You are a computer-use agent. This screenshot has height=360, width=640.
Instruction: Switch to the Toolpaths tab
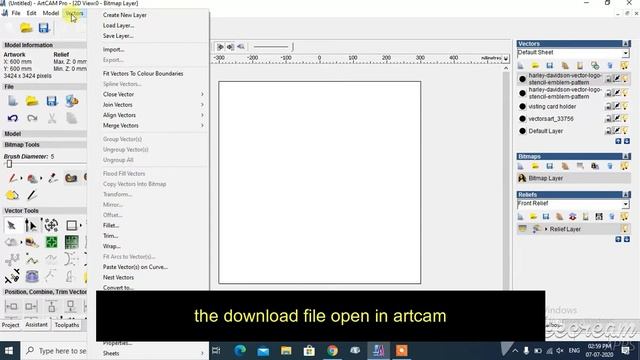[67, 325]
